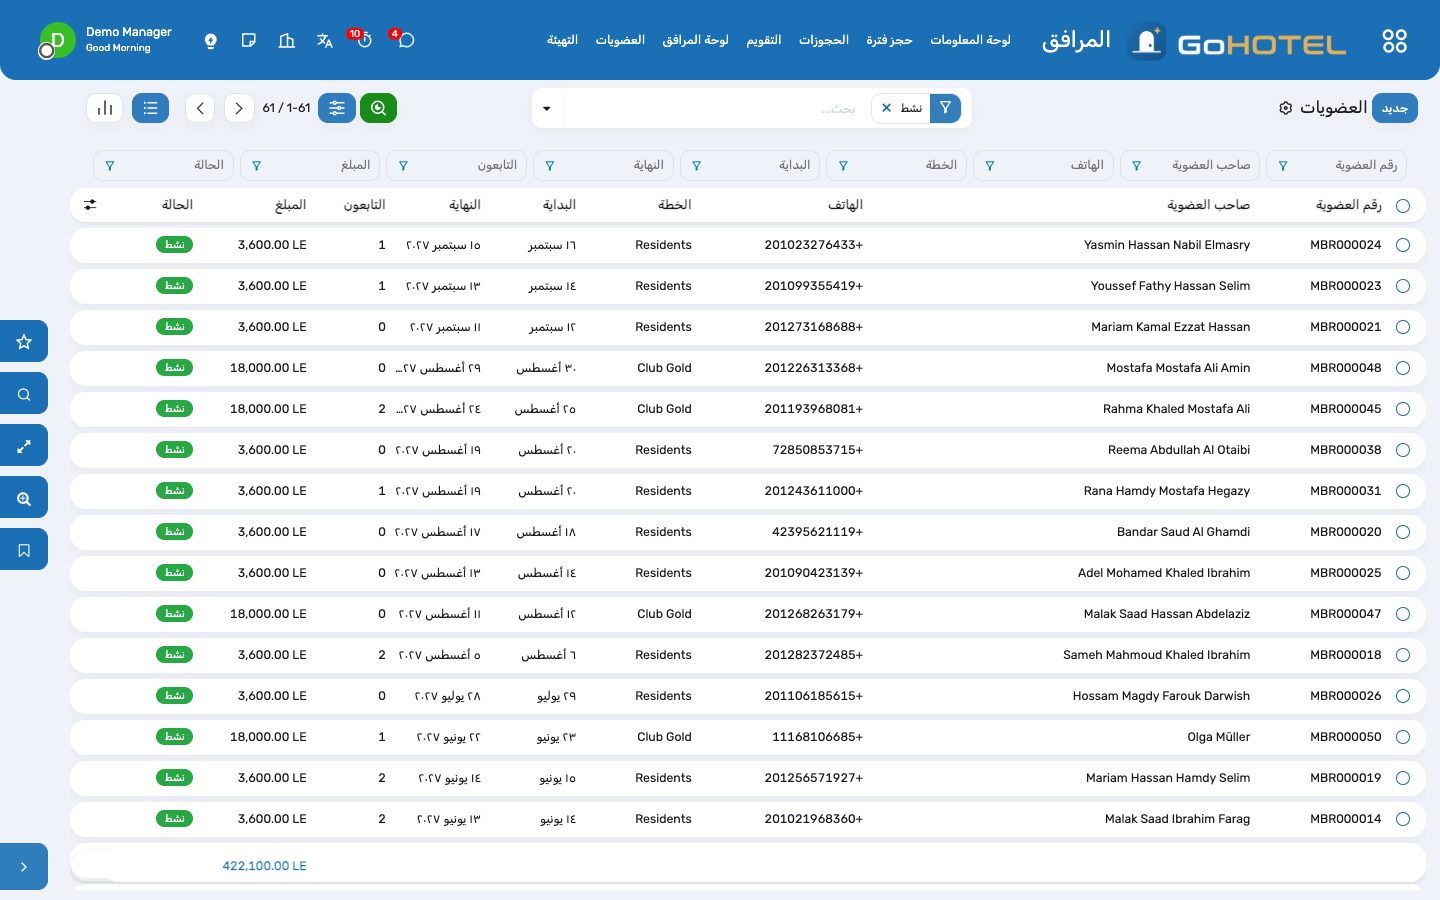Click the lightbulb tips icon in header
Image resolution: width=1440 pixels, height=900 pixels.
(x=210, y=40)
